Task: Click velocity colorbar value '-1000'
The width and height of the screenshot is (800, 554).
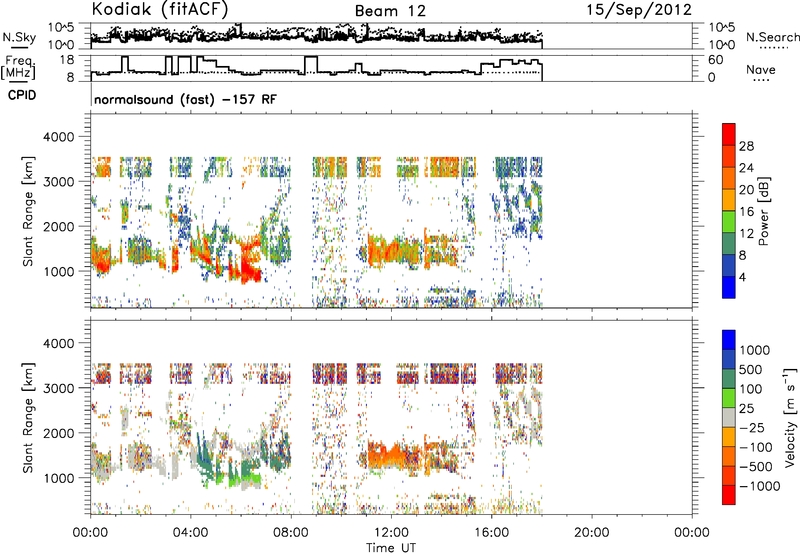Action: tap(759, 486)
